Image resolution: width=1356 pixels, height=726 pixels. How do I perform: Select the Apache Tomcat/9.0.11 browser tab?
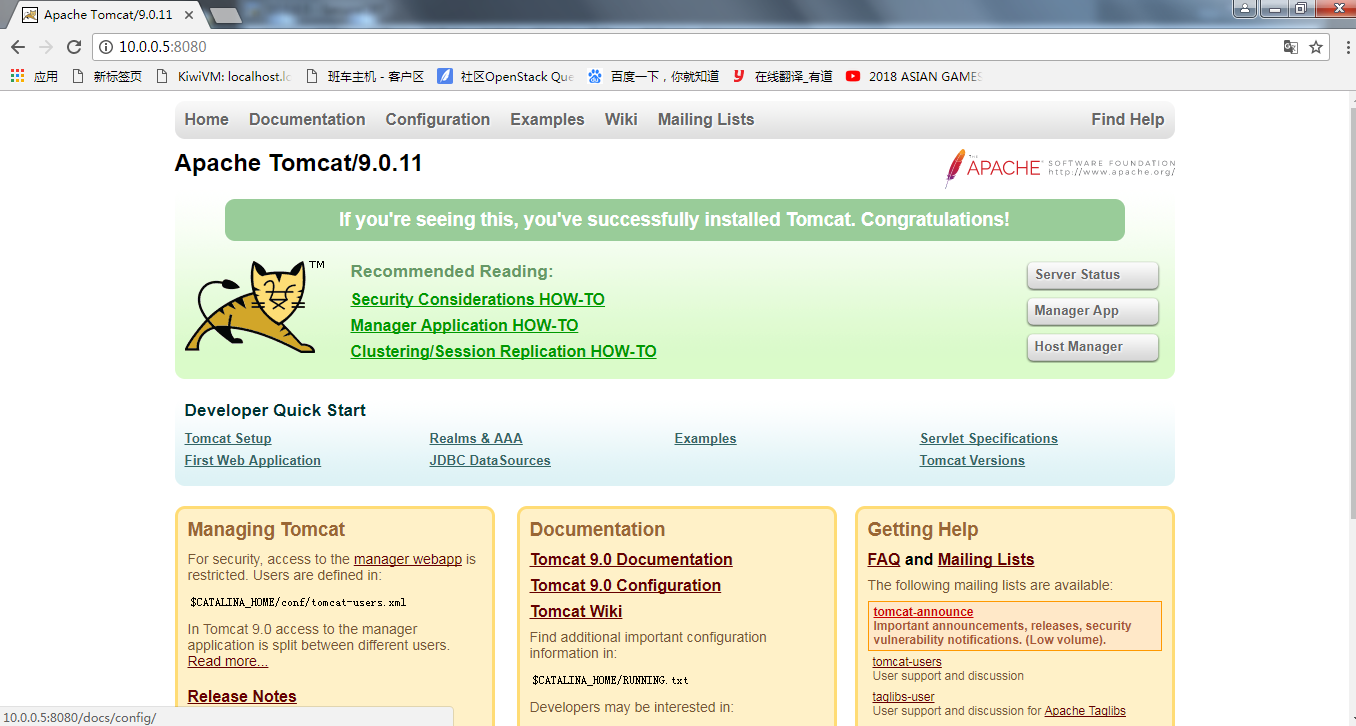point(110,15)
